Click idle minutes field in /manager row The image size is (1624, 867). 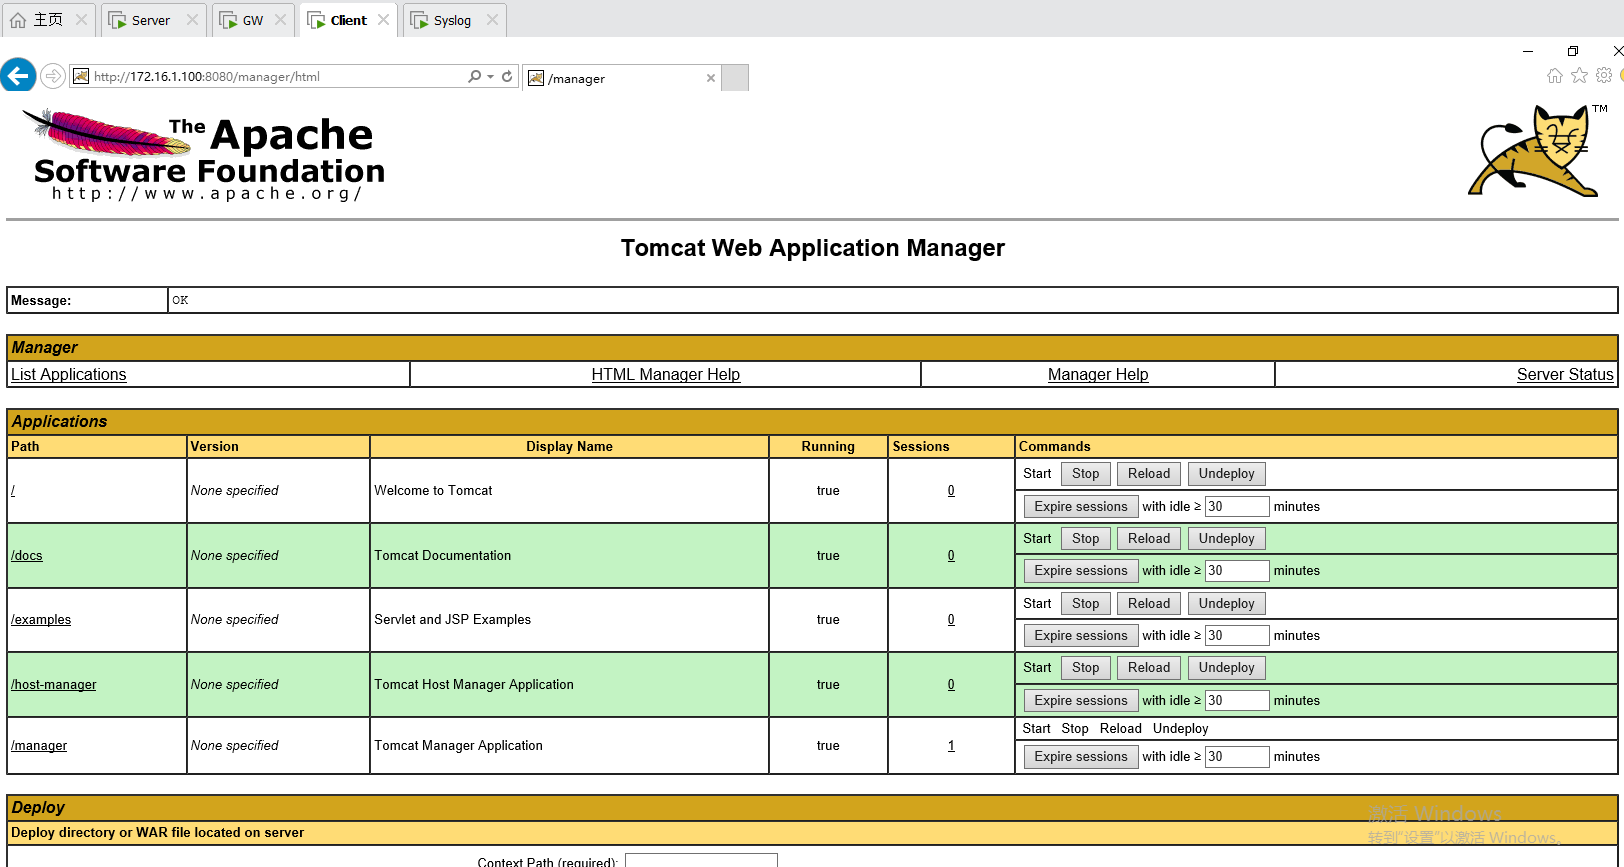click(x=1237, y=756)
